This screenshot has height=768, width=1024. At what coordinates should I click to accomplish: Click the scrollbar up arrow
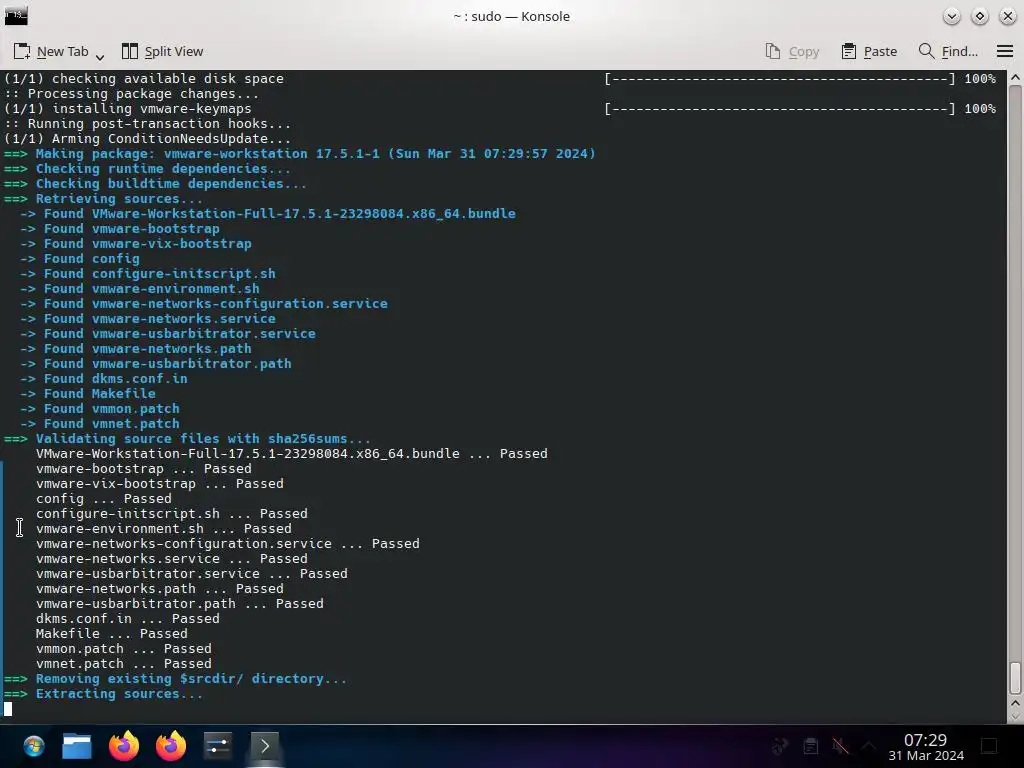click(x=1015, y=78)
